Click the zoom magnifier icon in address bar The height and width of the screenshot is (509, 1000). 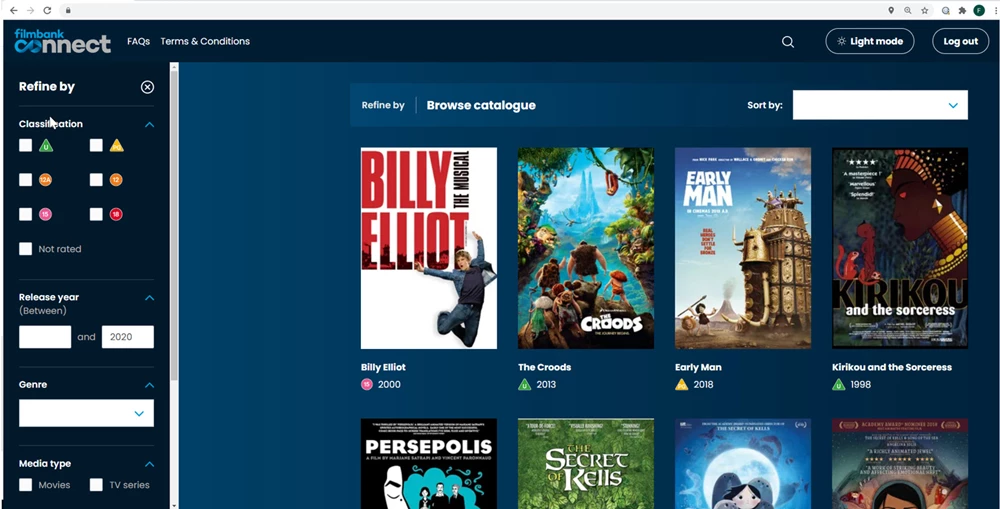click(x=908, y=10)
